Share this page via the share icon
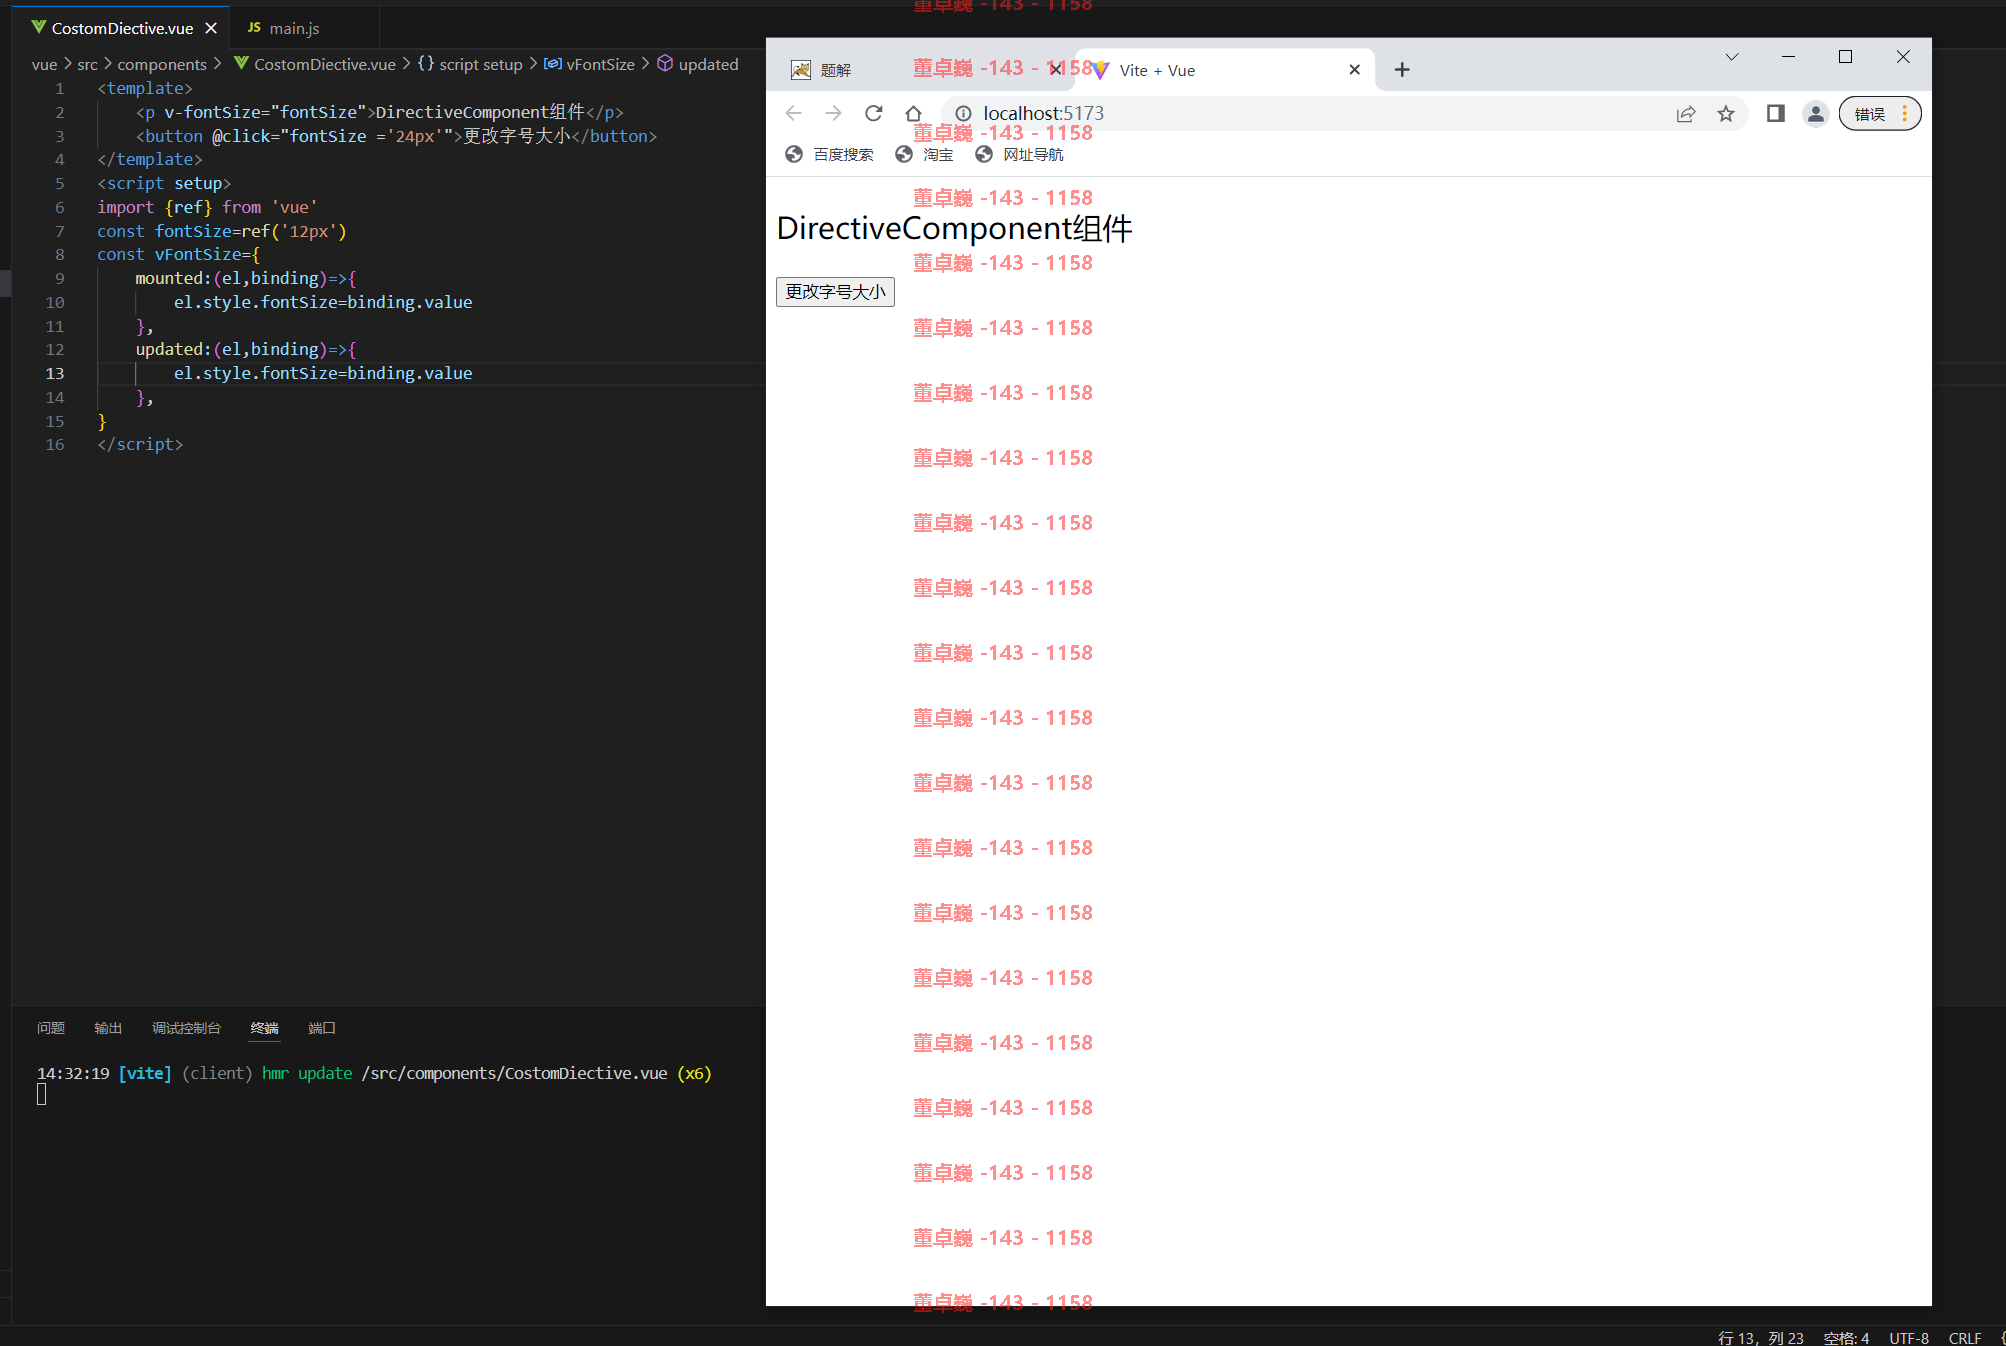The image size is (2006, 1346). [1686, 114]
